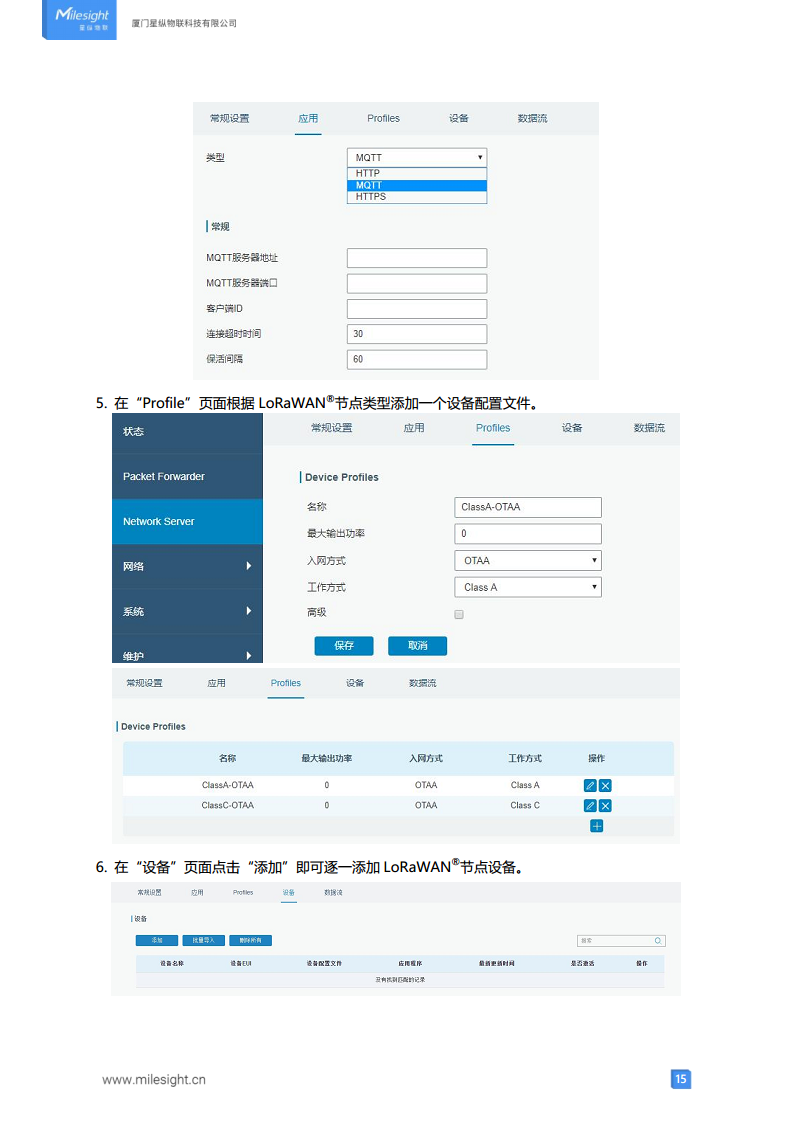793x1122 pixels.
Task: Focus the 保活间隔 field showing 60
Action: 417,359
